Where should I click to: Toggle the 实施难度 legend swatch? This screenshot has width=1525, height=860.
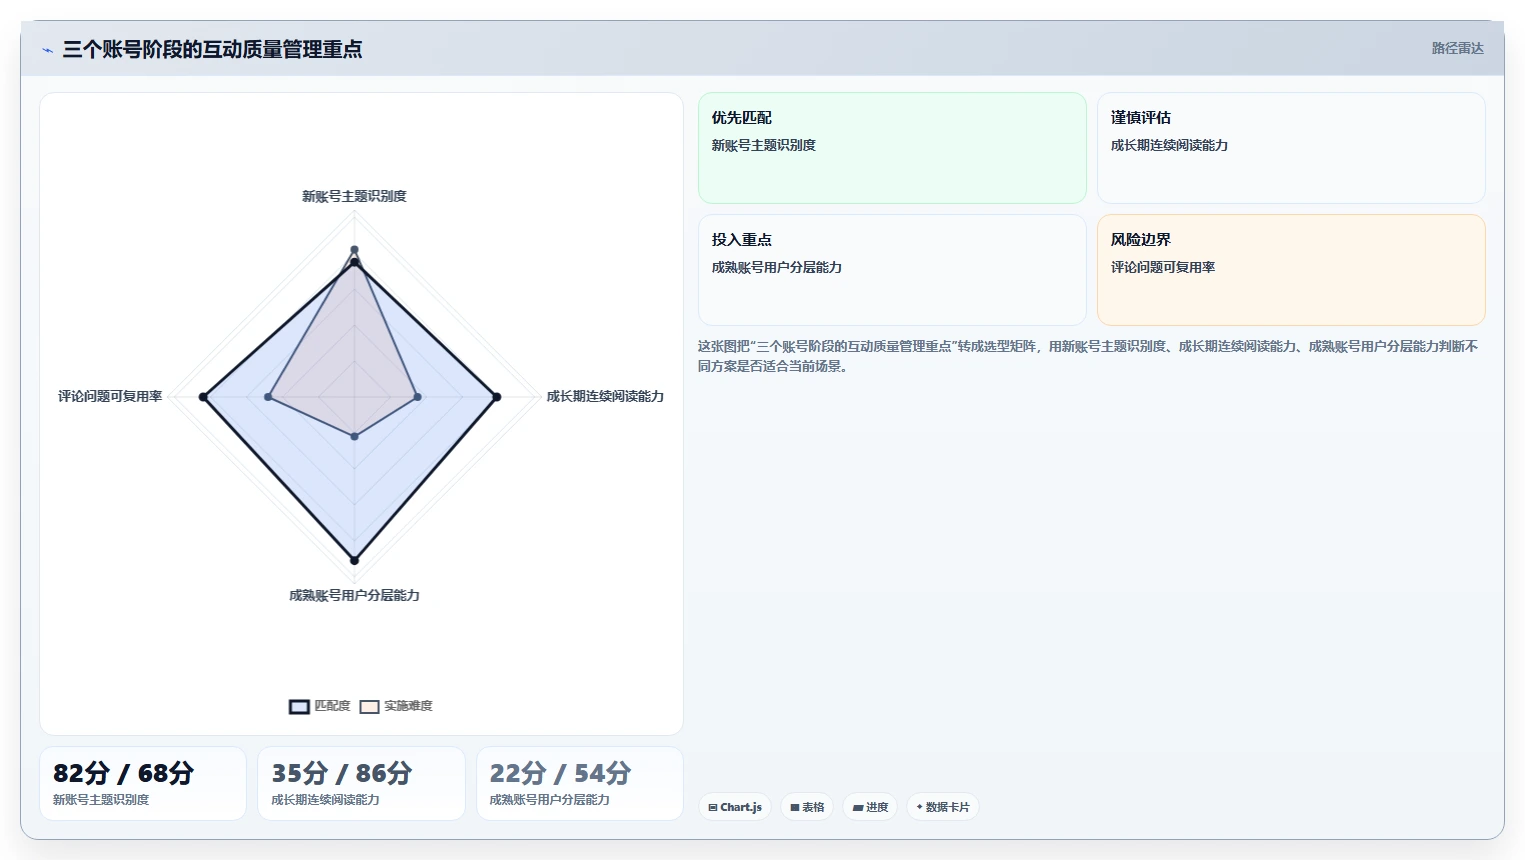click(x=369, y=706)
